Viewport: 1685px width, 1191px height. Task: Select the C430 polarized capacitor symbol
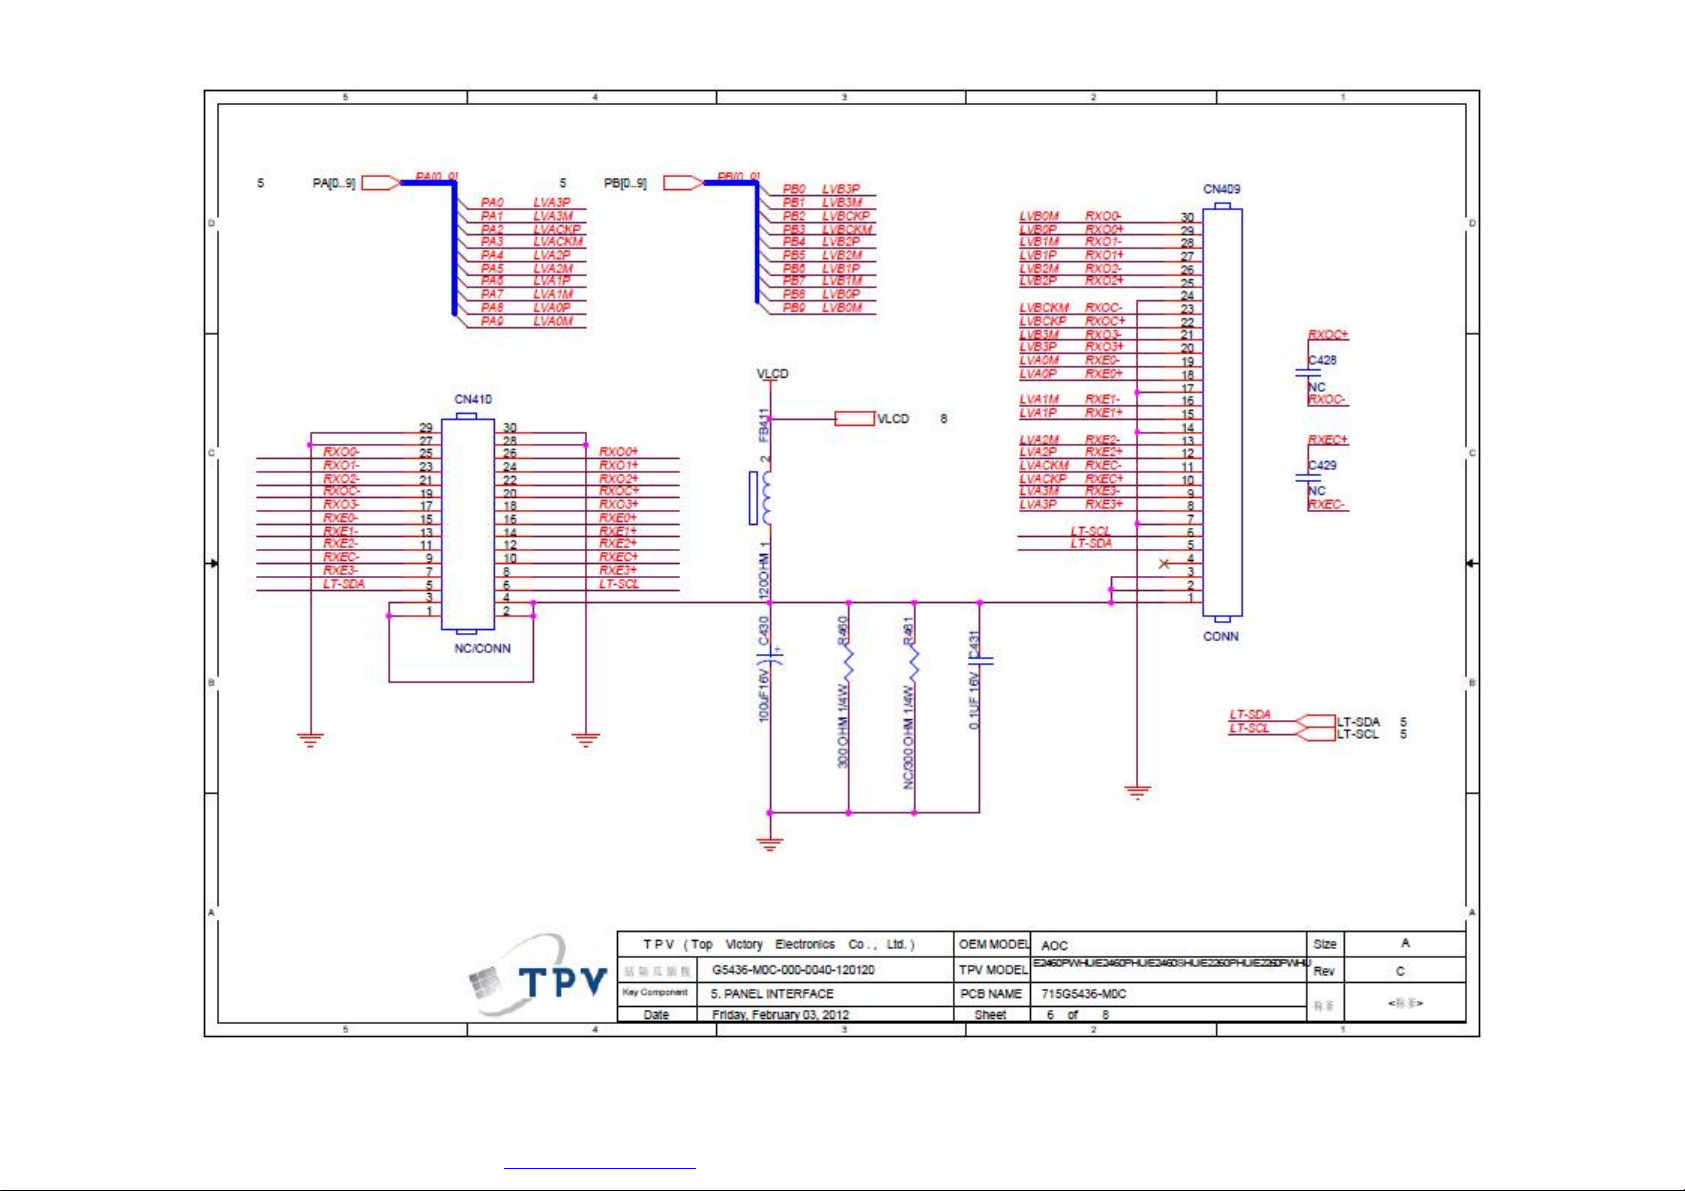(x=771, y=656)
